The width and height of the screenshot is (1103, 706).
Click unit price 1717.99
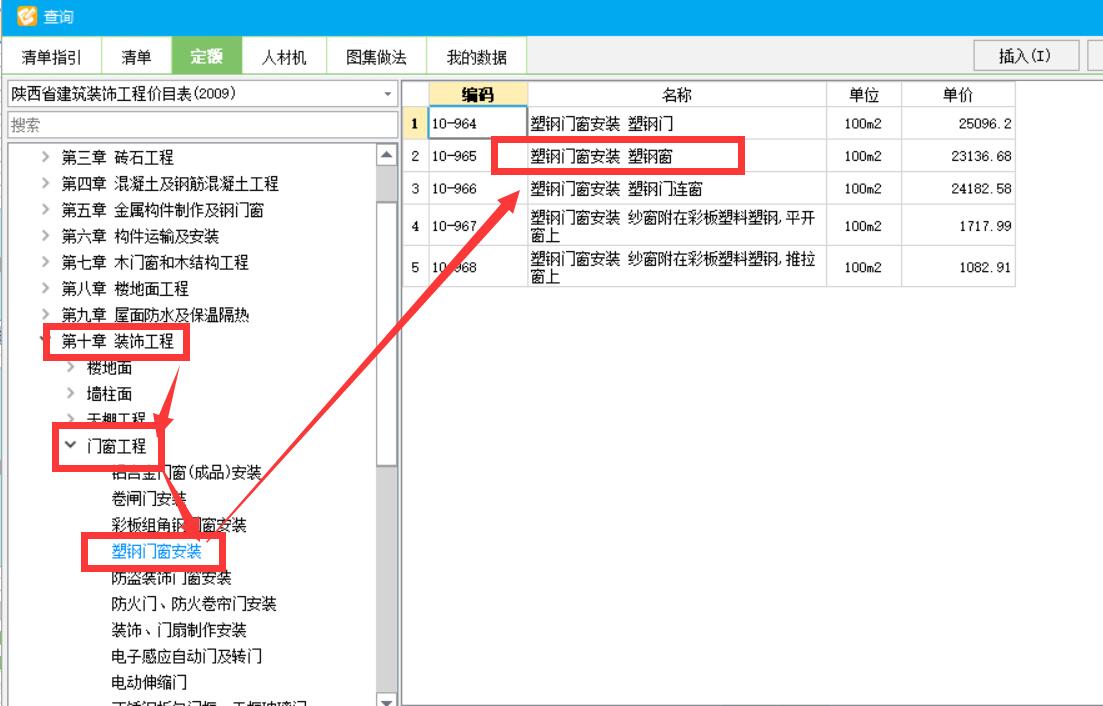click(958, 226)
